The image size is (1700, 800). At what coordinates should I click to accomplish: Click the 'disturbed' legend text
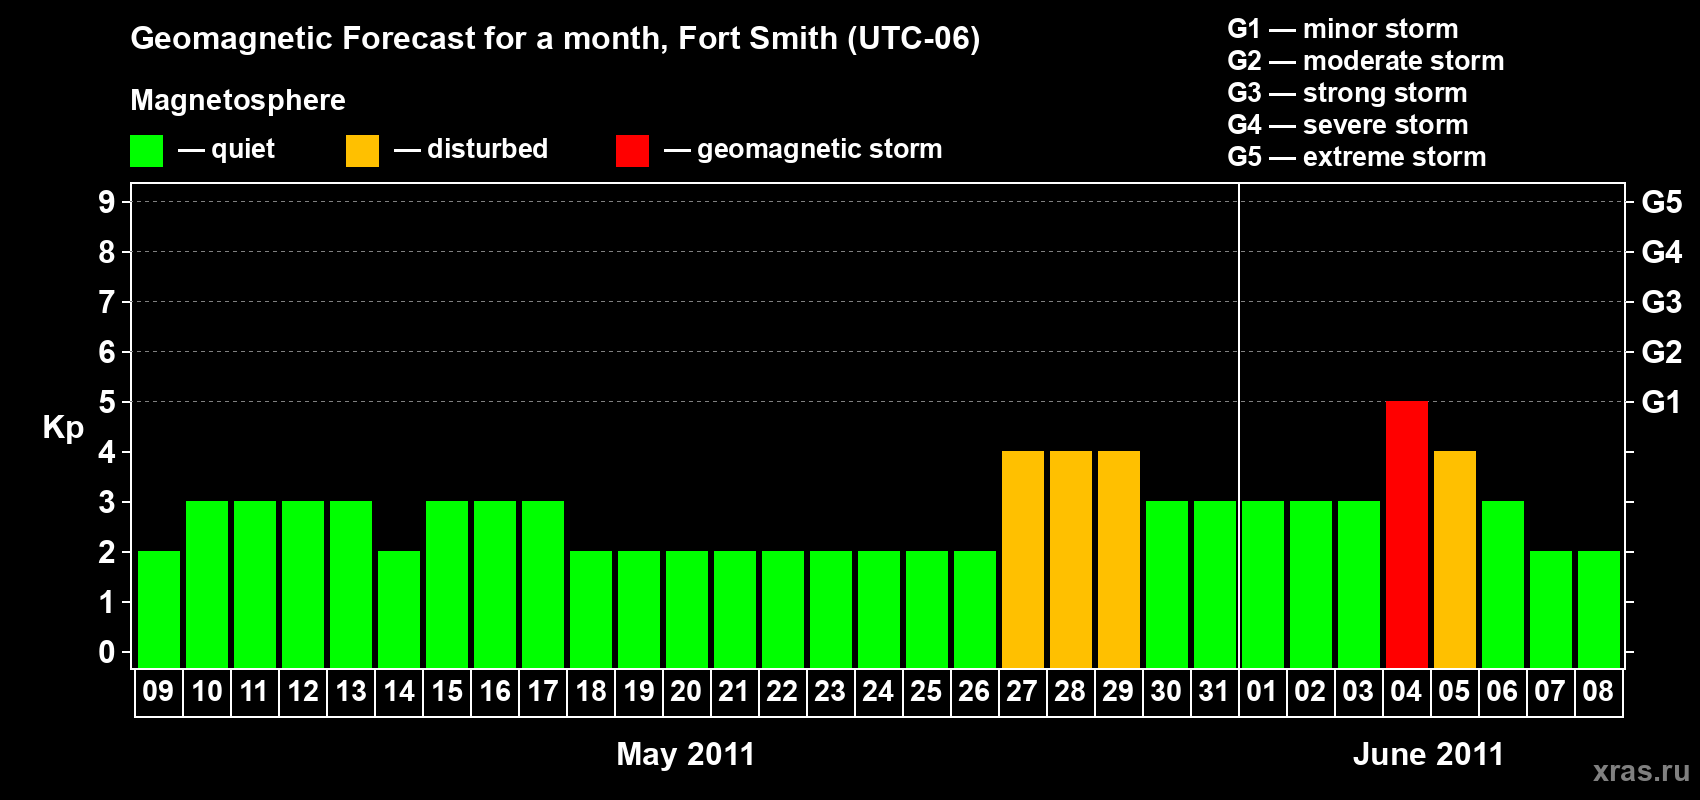coord(487,149)
